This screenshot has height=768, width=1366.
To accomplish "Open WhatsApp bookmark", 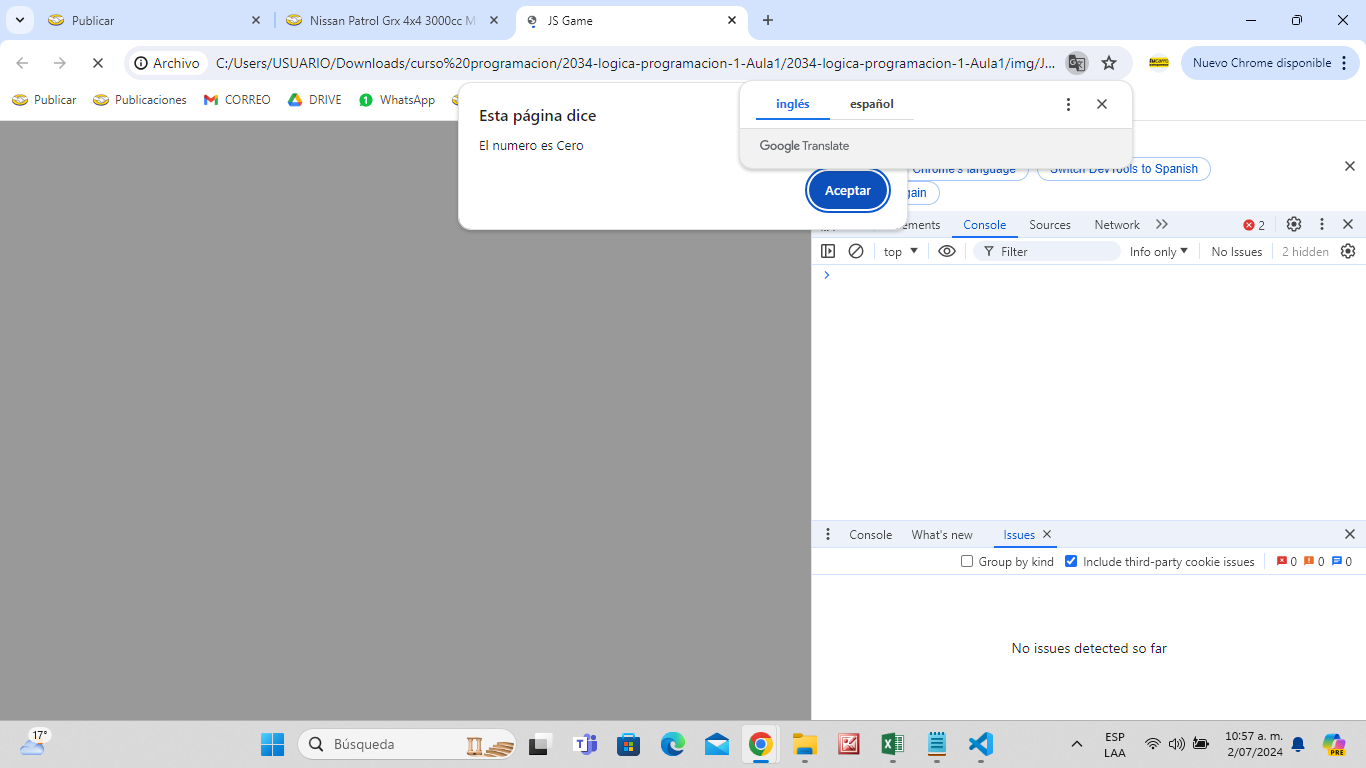I will pyautogui.click(x=397, y=100).
